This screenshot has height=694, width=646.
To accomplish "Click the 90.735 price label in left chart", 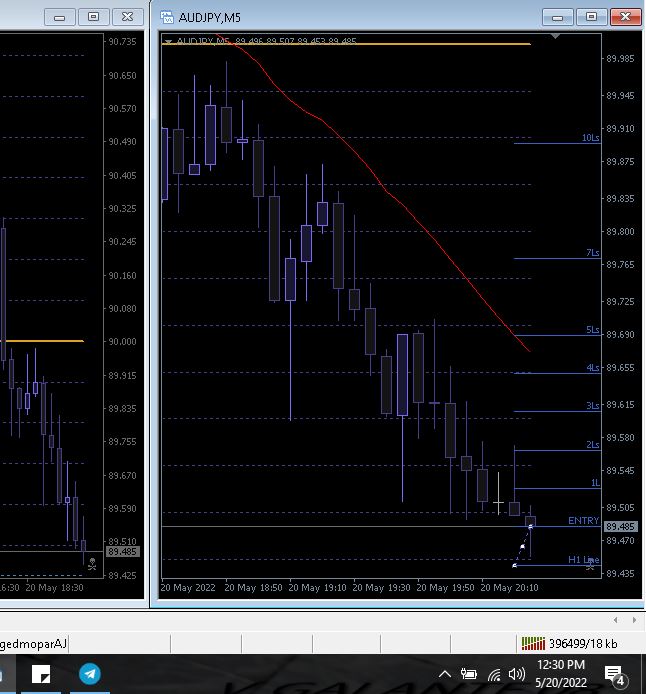I will 123,42.
